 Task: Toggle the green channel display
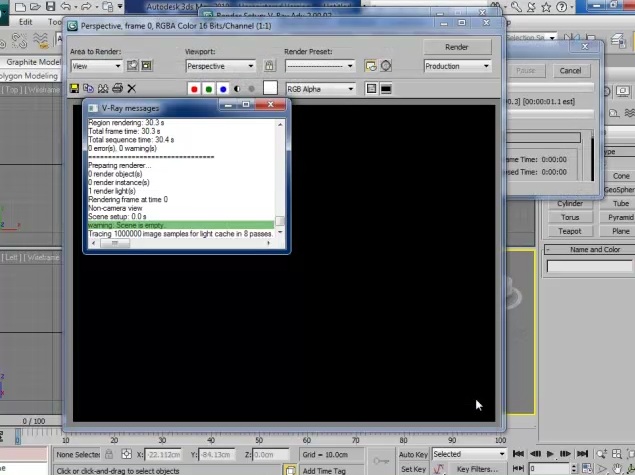coord(209,89)
